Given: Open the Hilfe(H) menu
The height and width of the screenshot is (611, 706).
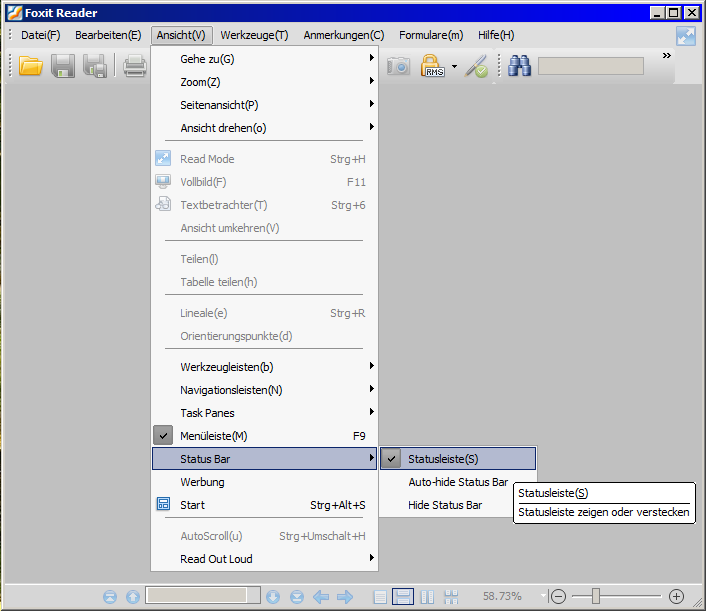Looking at the screenshot, I should point(496,35).
